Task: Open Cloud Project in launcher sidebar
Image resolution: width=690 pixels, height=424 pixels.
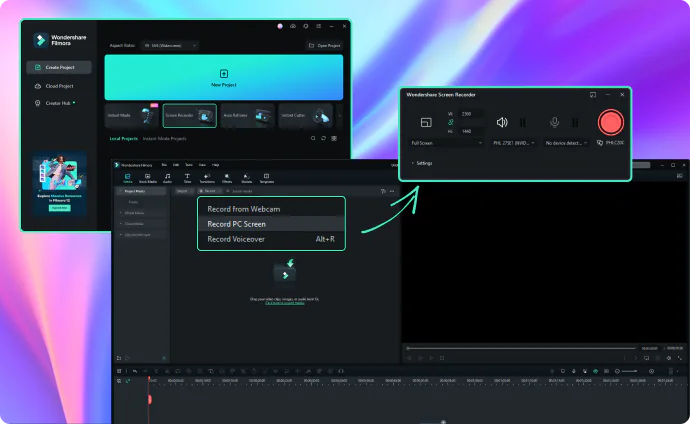Action: [x=59, y=86]
